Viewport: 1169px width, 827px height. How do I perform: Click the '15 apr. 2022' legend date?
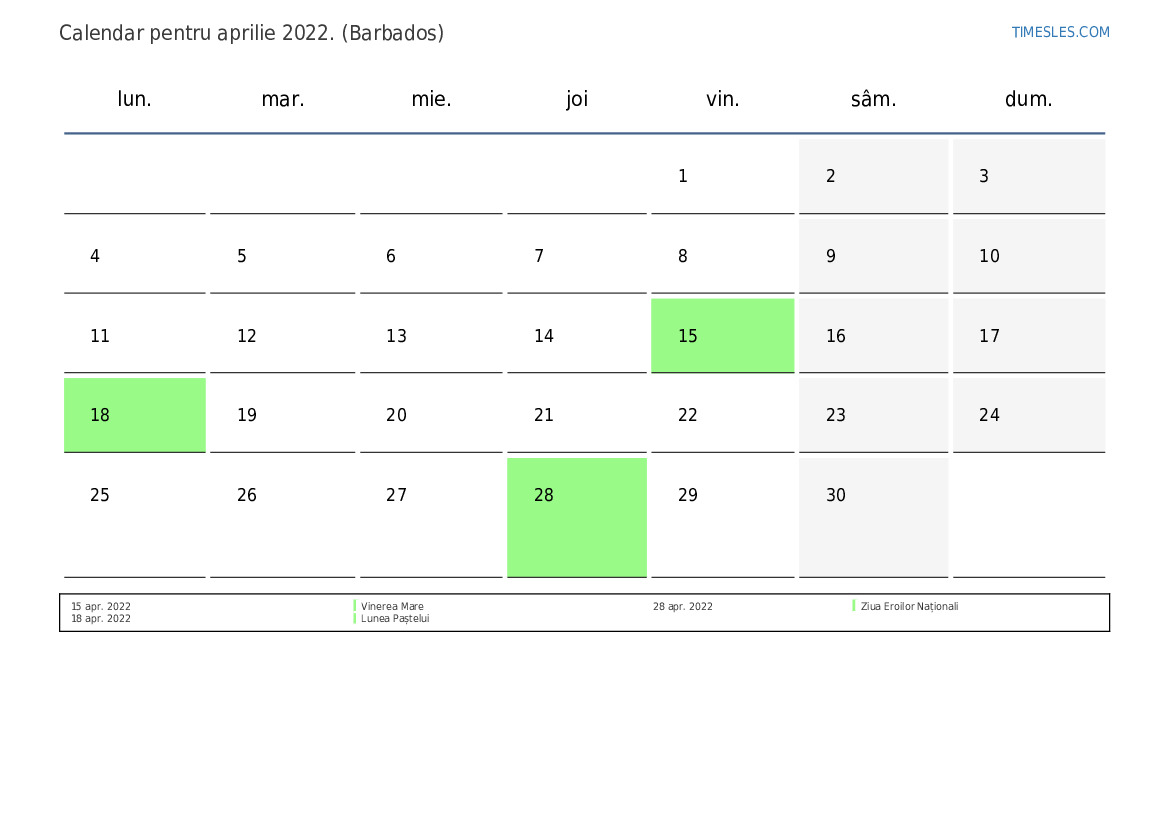[101, 606]
